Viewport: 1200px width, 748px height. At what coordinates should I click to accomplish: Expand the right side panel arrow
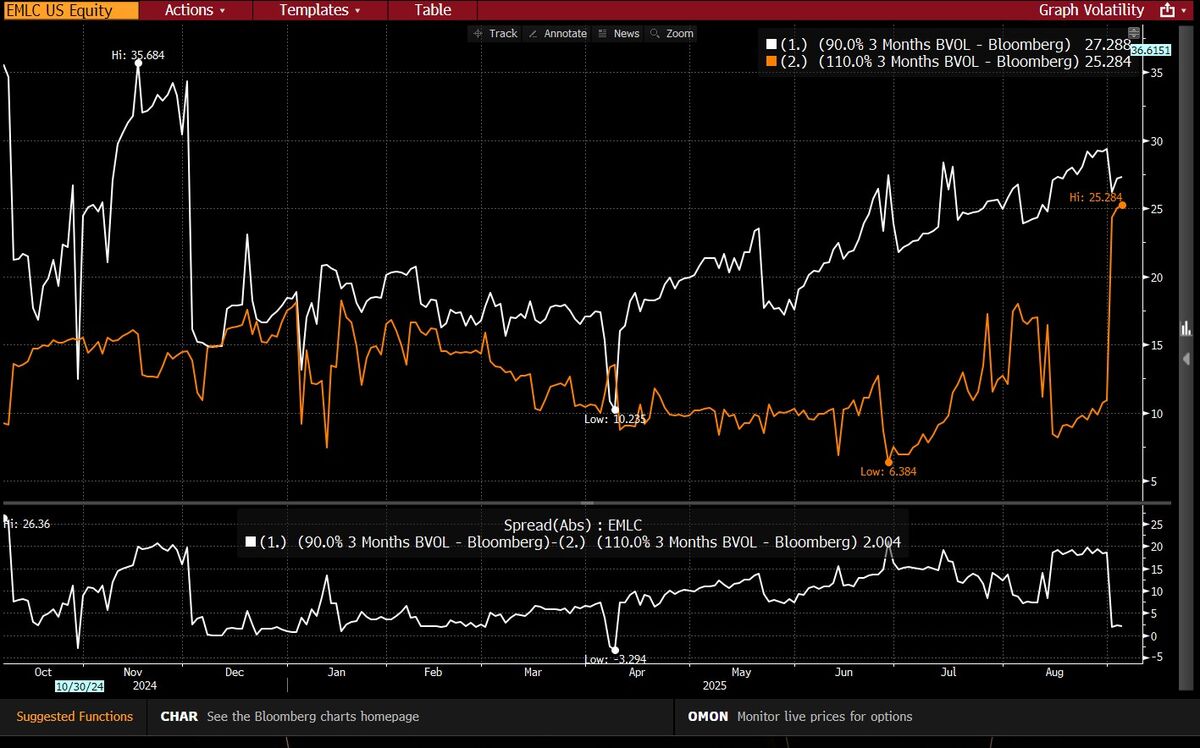pos(1187,358)
